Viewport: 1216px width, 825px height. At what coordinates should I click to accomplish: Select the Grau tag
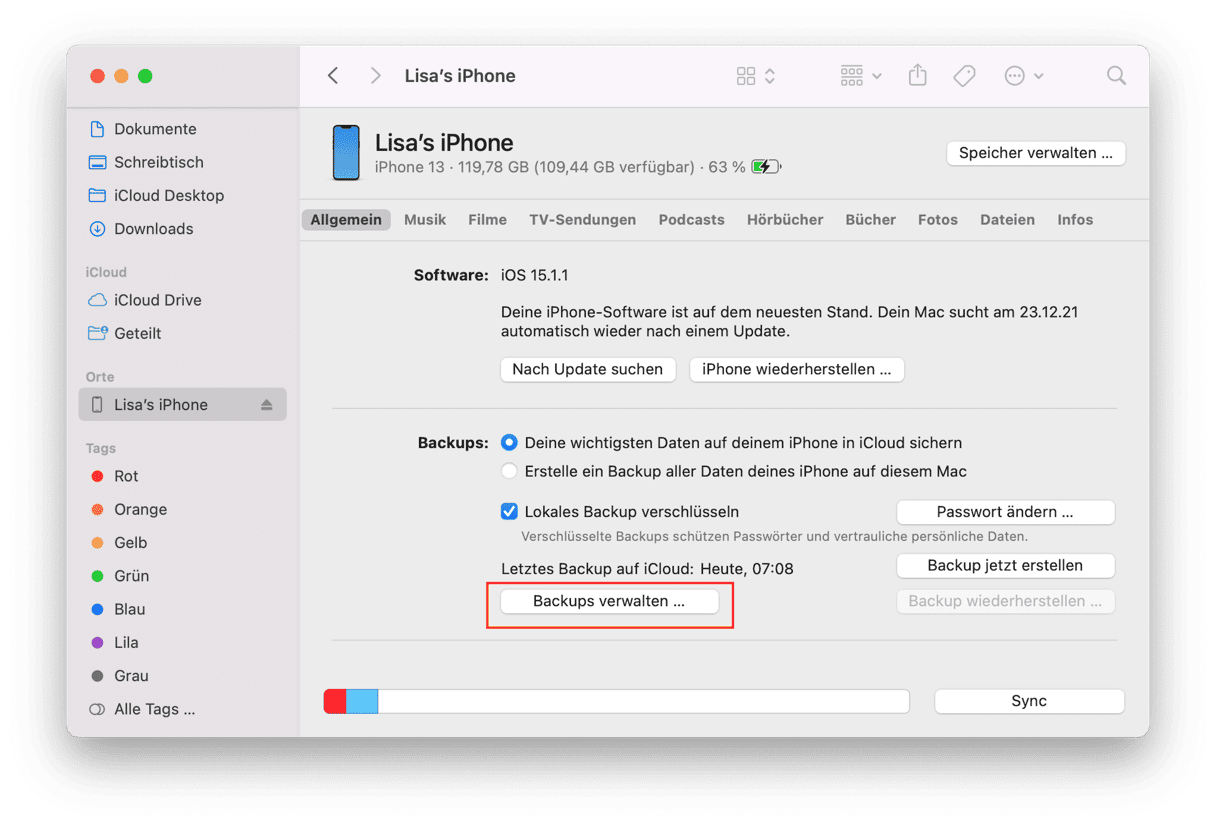(131, 676)
